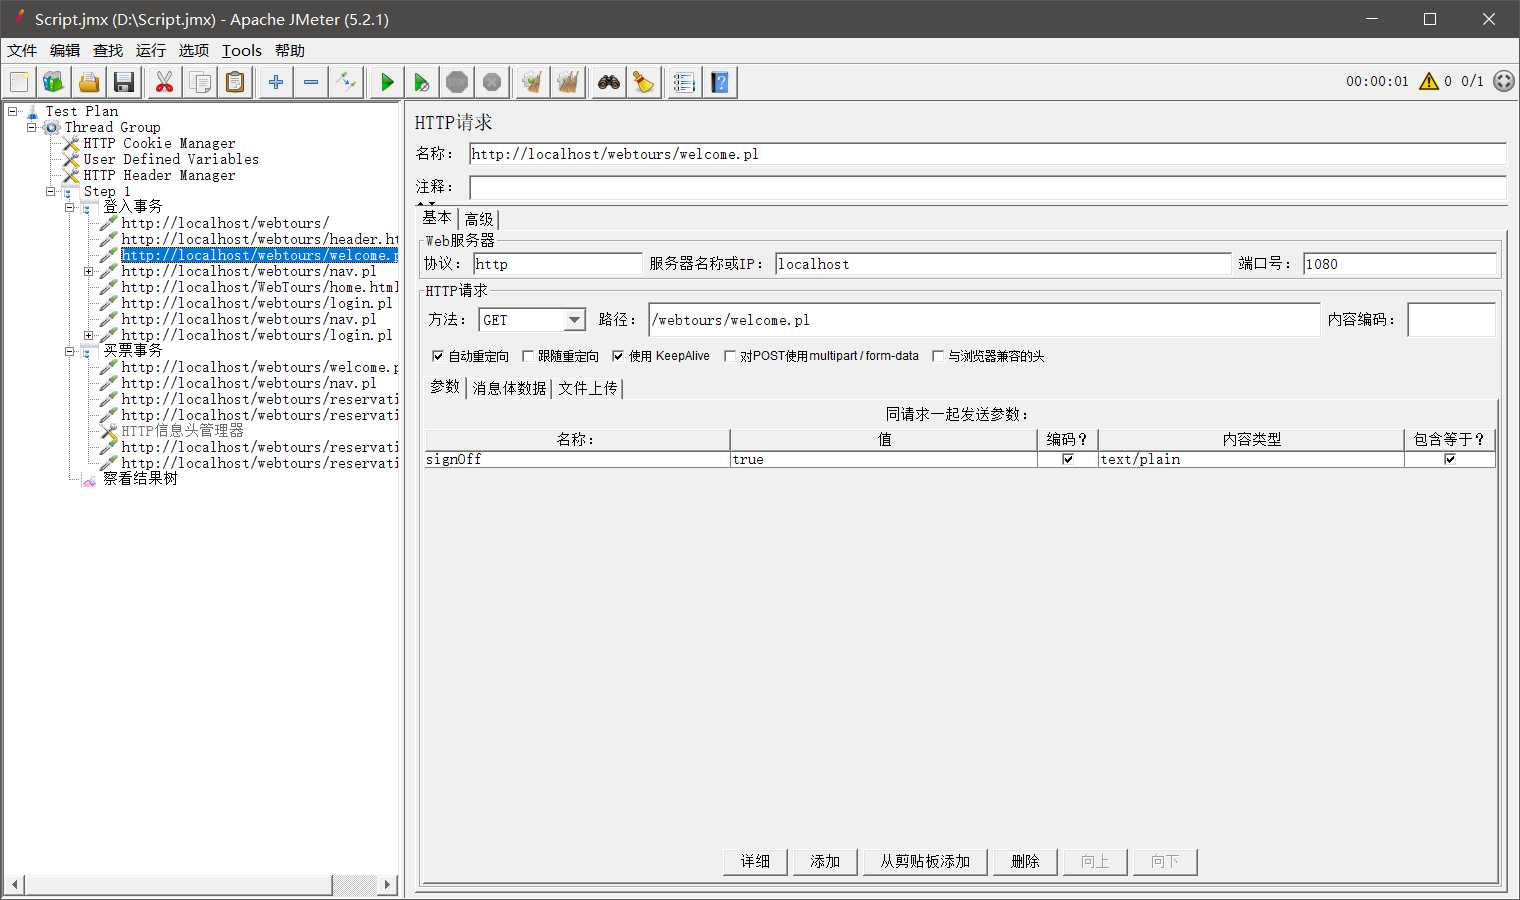Toggle 跟随重定向 checkbox
This screenshot has height=900, width=1520.
pyautogui.click(x=527, y=356)
